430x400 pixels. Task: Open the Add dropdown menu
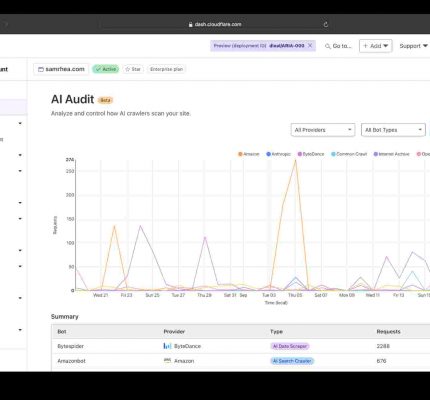(376, 46)
